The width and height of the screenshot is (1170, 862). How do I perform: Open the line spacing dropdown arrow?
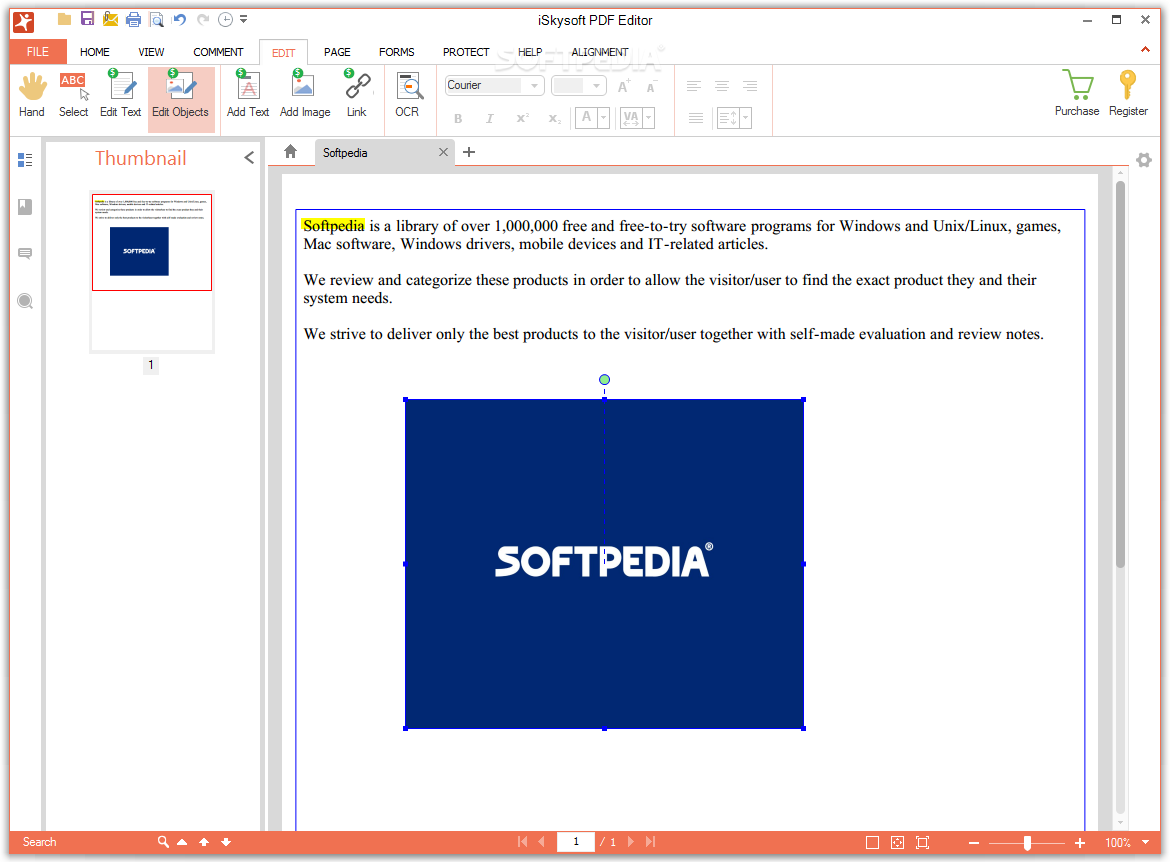coord(745,118)
